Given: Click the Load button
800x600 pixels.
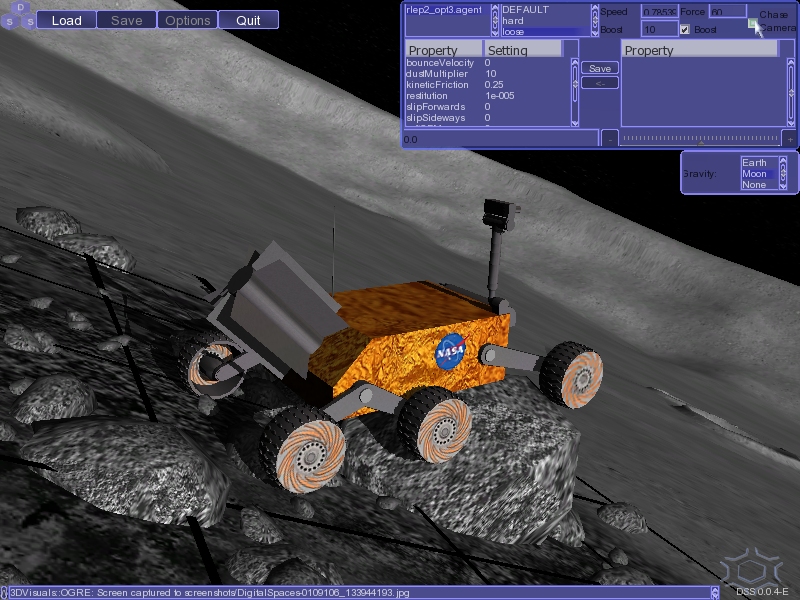Looking at the screenshot, I should pos(66,20).
